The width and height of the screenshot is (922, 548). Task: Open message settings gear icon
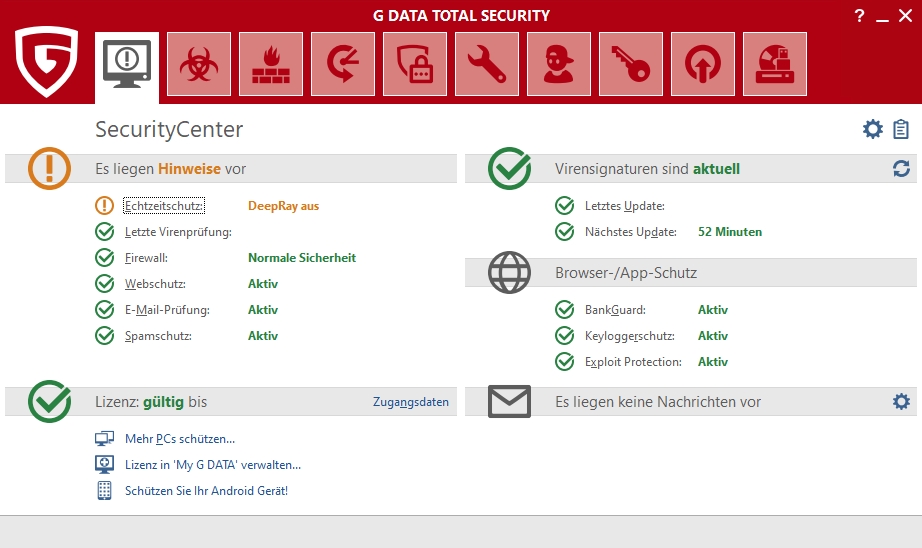pos(901,402)
